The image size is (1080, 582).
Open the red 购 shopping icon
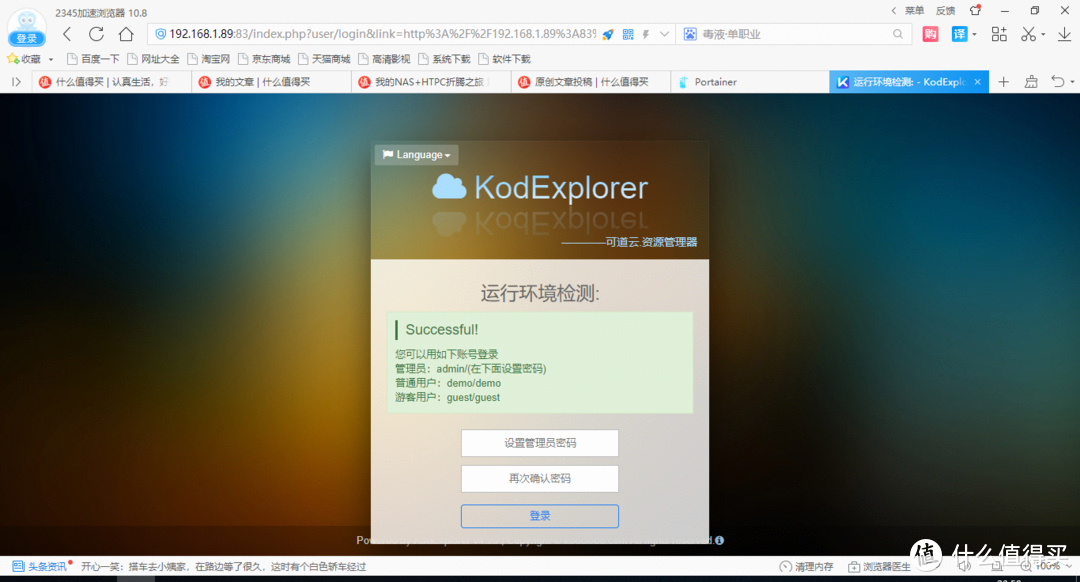coord(931,34)
